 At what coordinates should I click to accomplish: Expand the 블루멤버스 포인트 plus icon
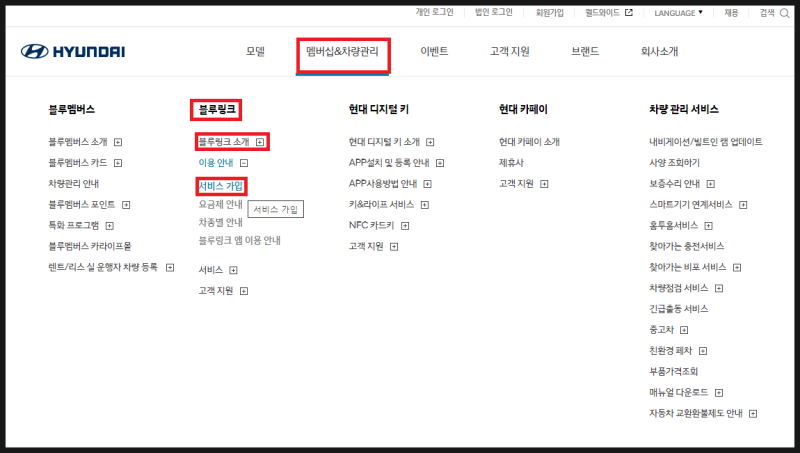pos(126,205)
